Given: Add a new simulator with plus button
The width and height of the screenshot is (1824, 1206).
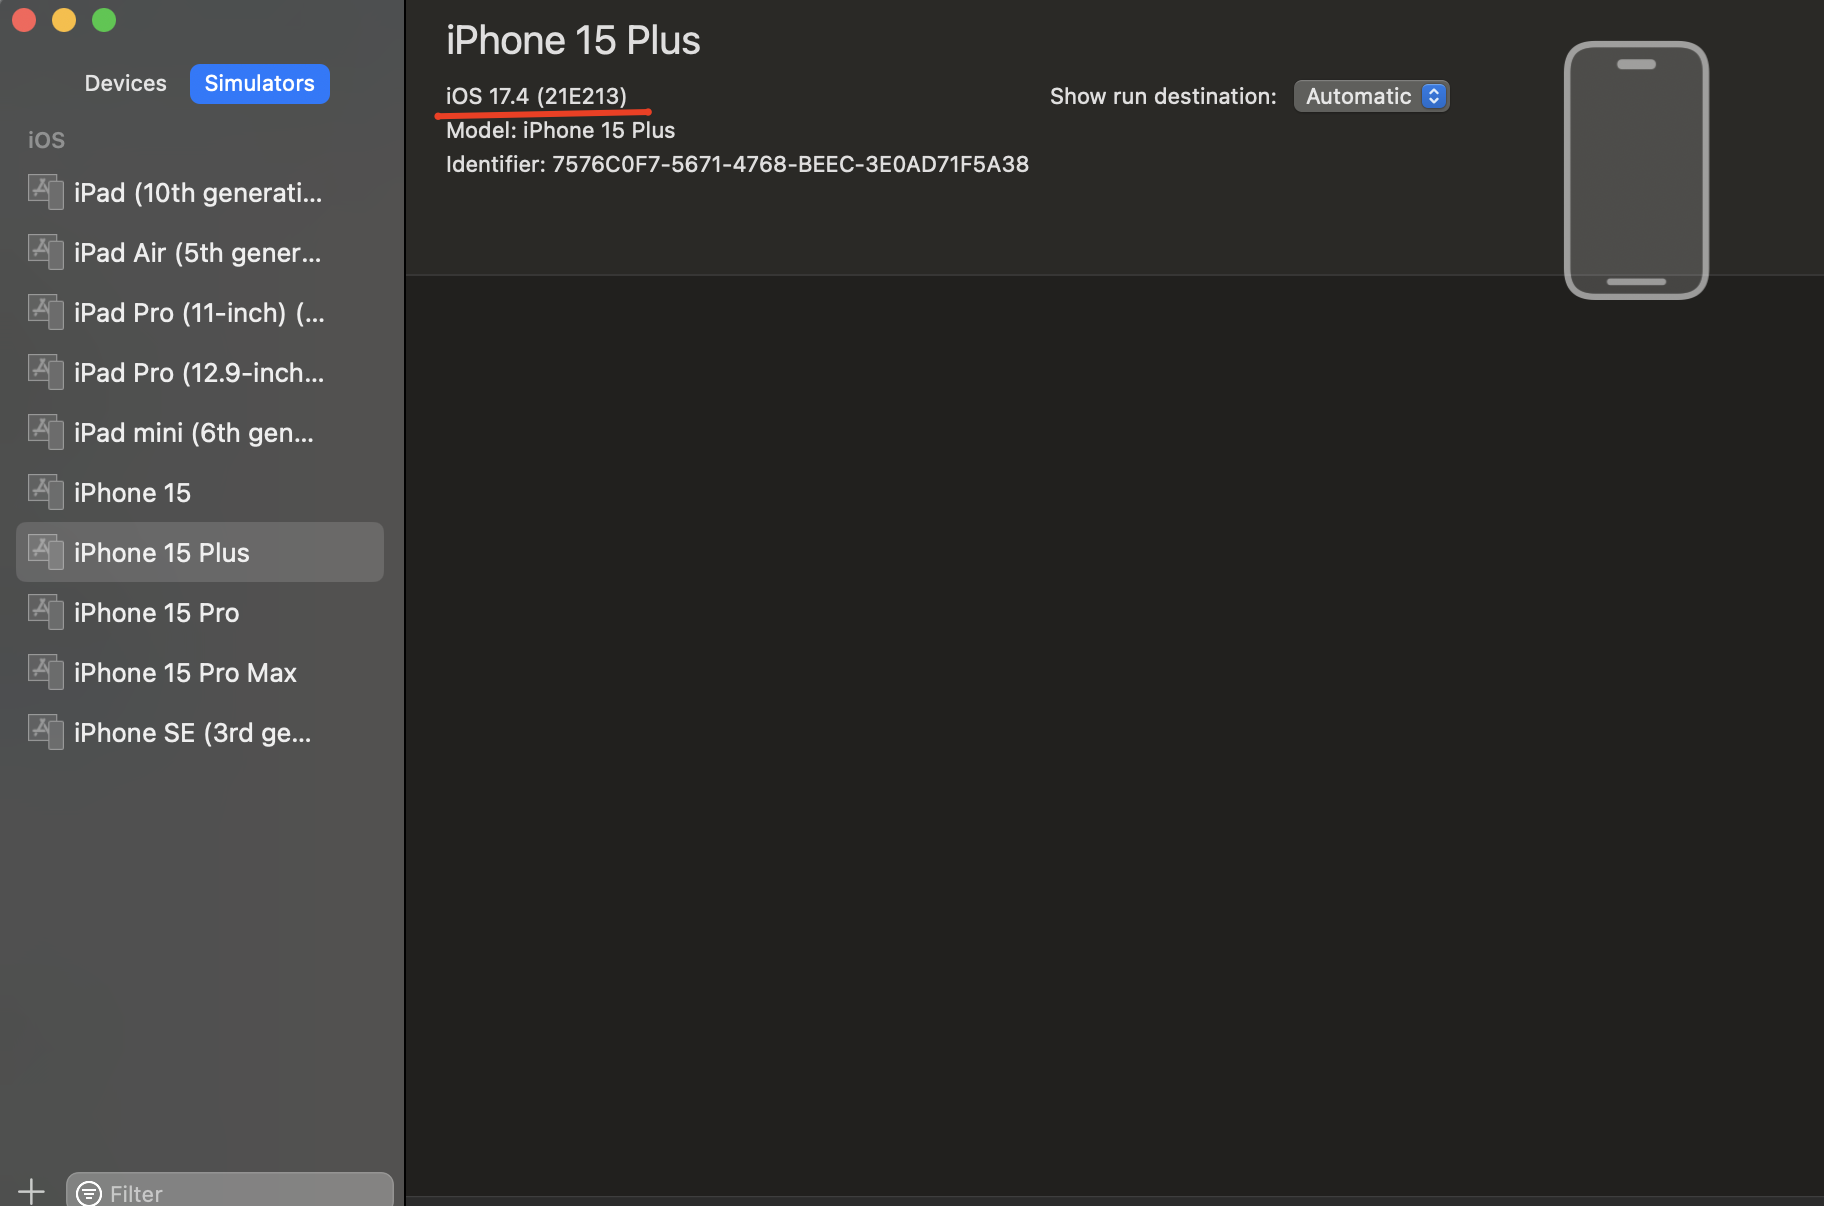Looking at the screenshot, I should point(31,1191).
